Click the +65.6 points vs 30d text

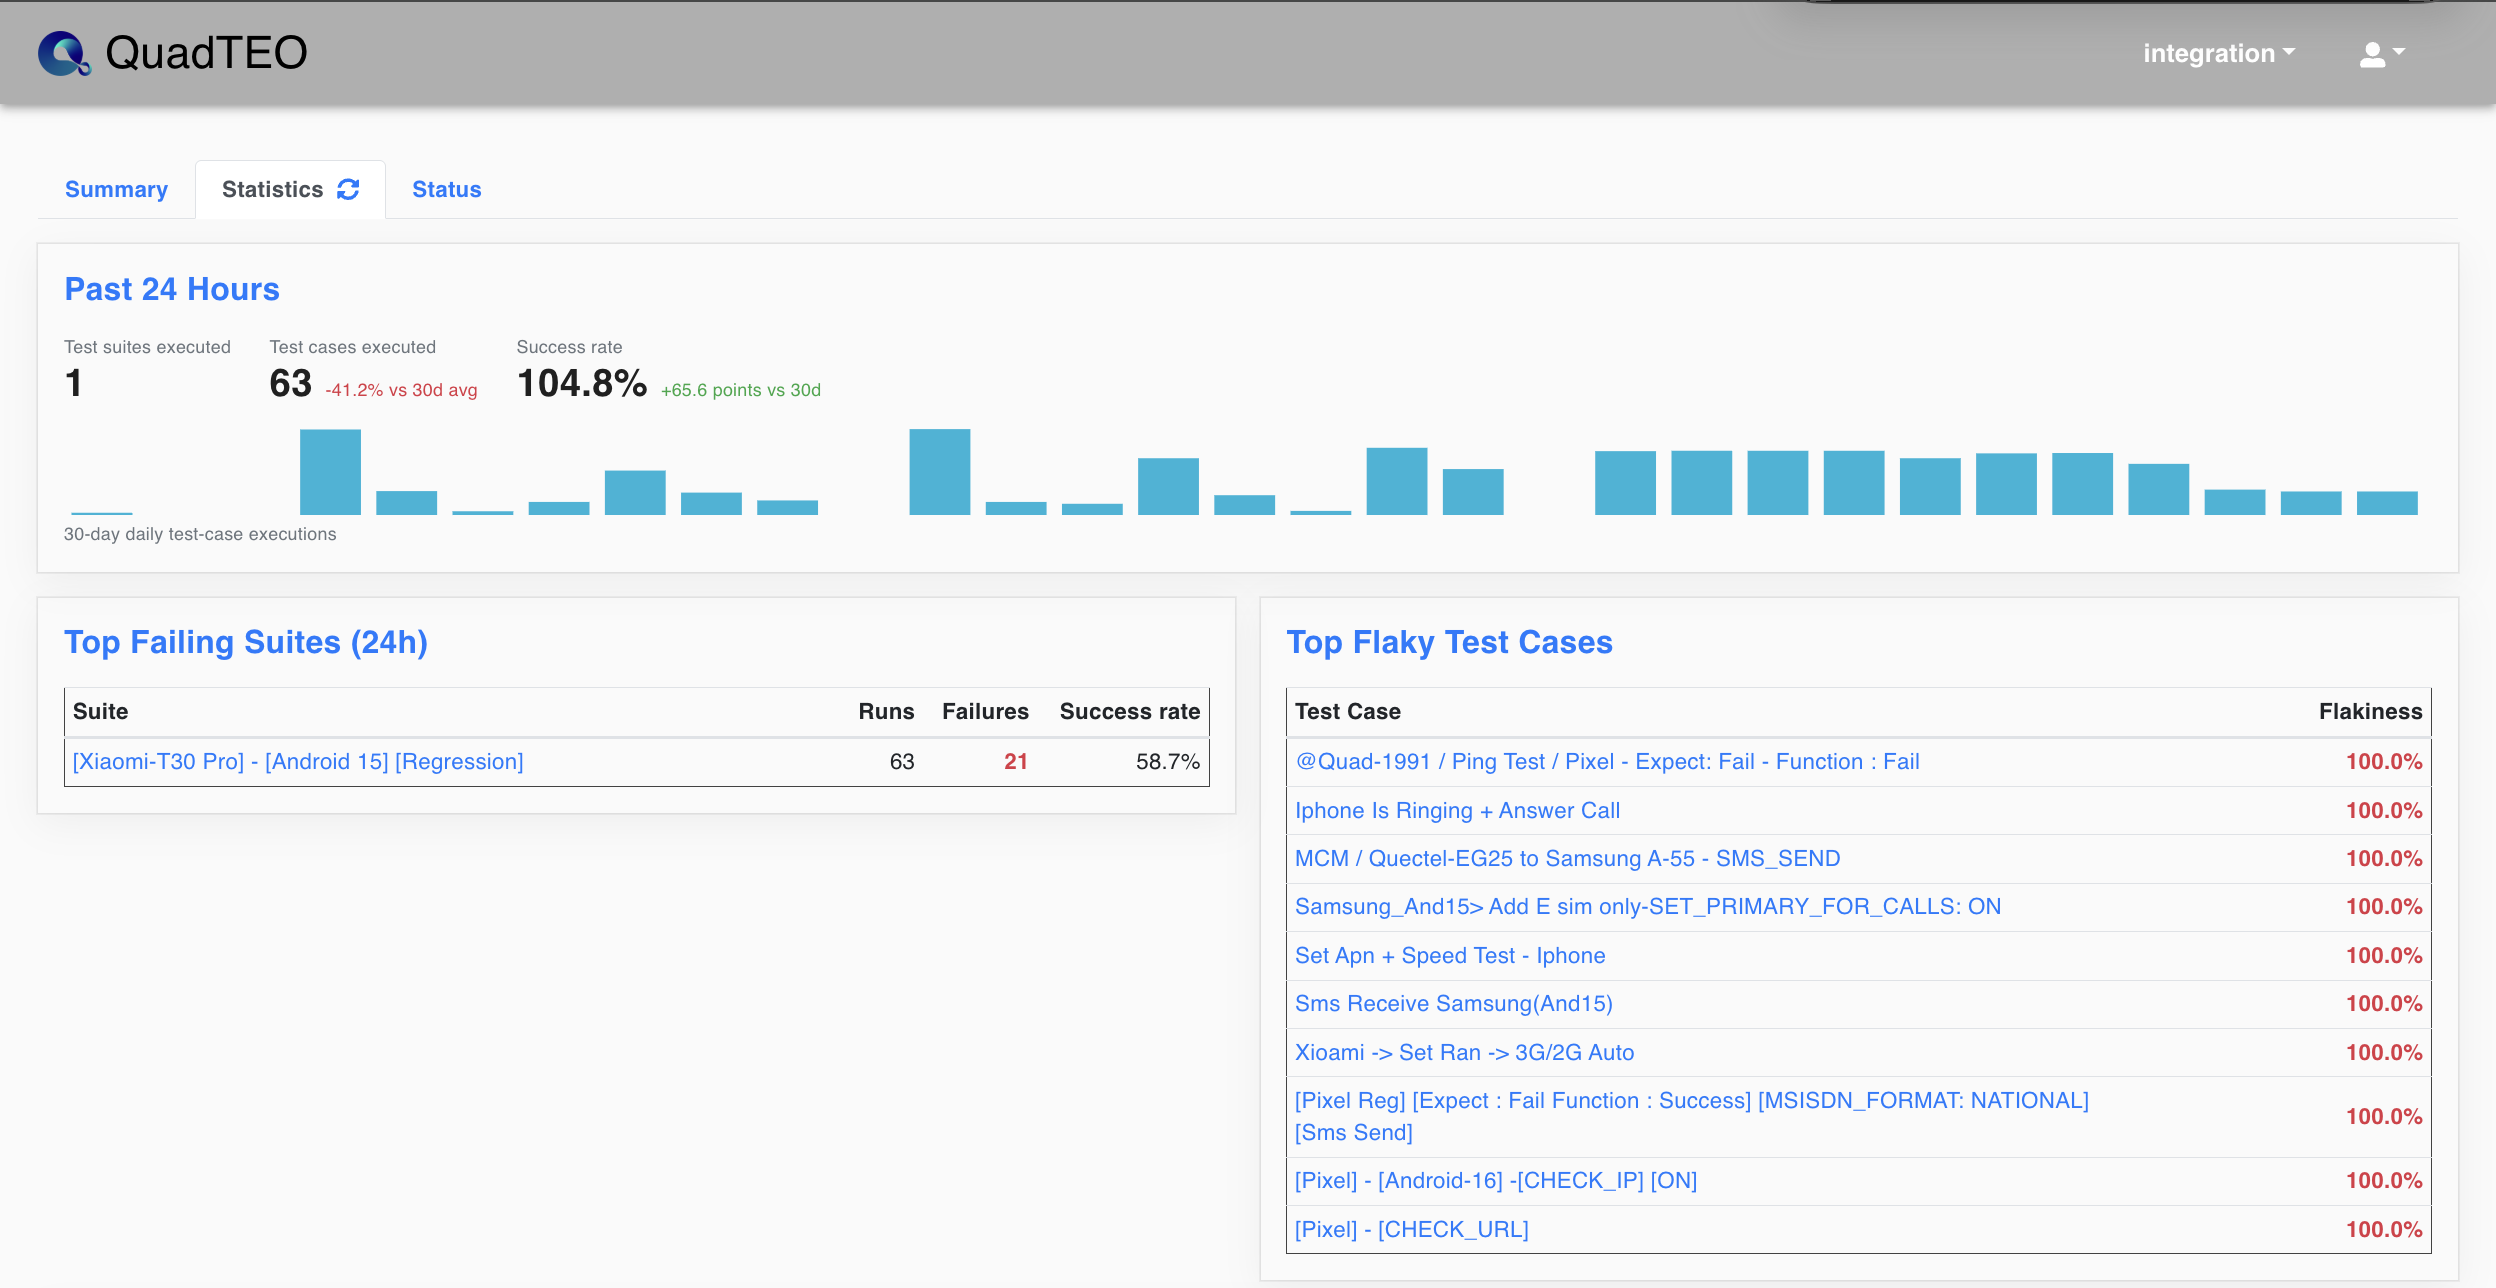[x=741, y=390]
